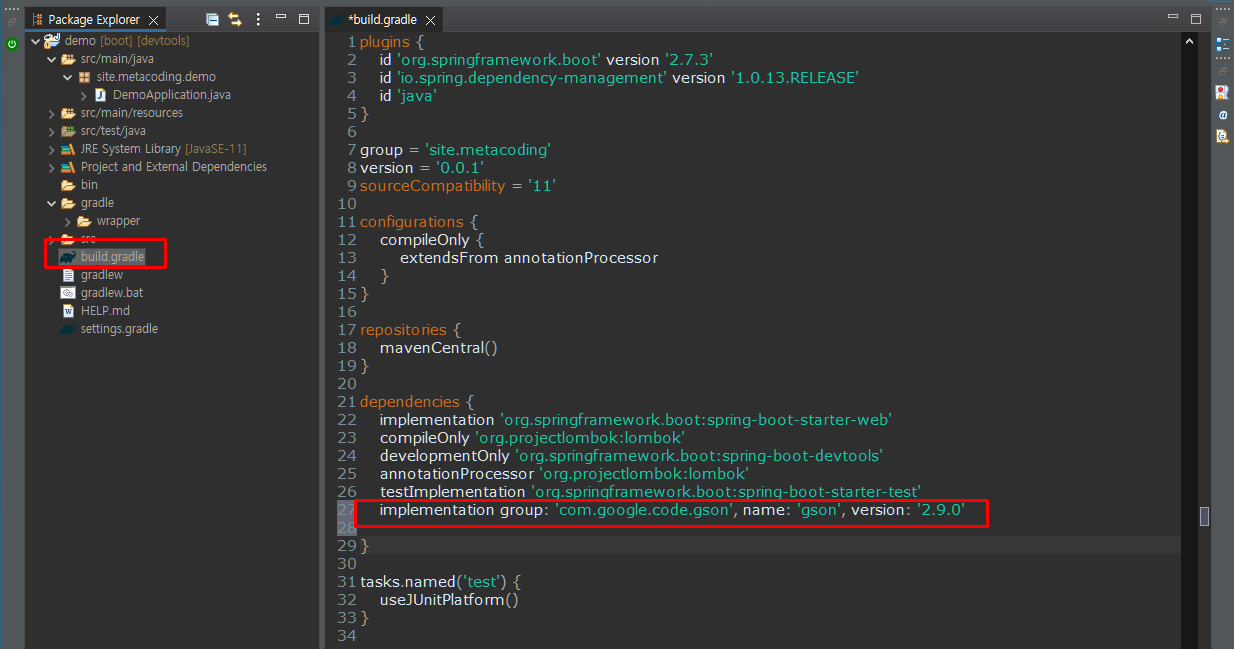The width and height of the screenshot is (1234, 649).
Task: Maximize the Package Explorer view
Action: tap(304, 19)
